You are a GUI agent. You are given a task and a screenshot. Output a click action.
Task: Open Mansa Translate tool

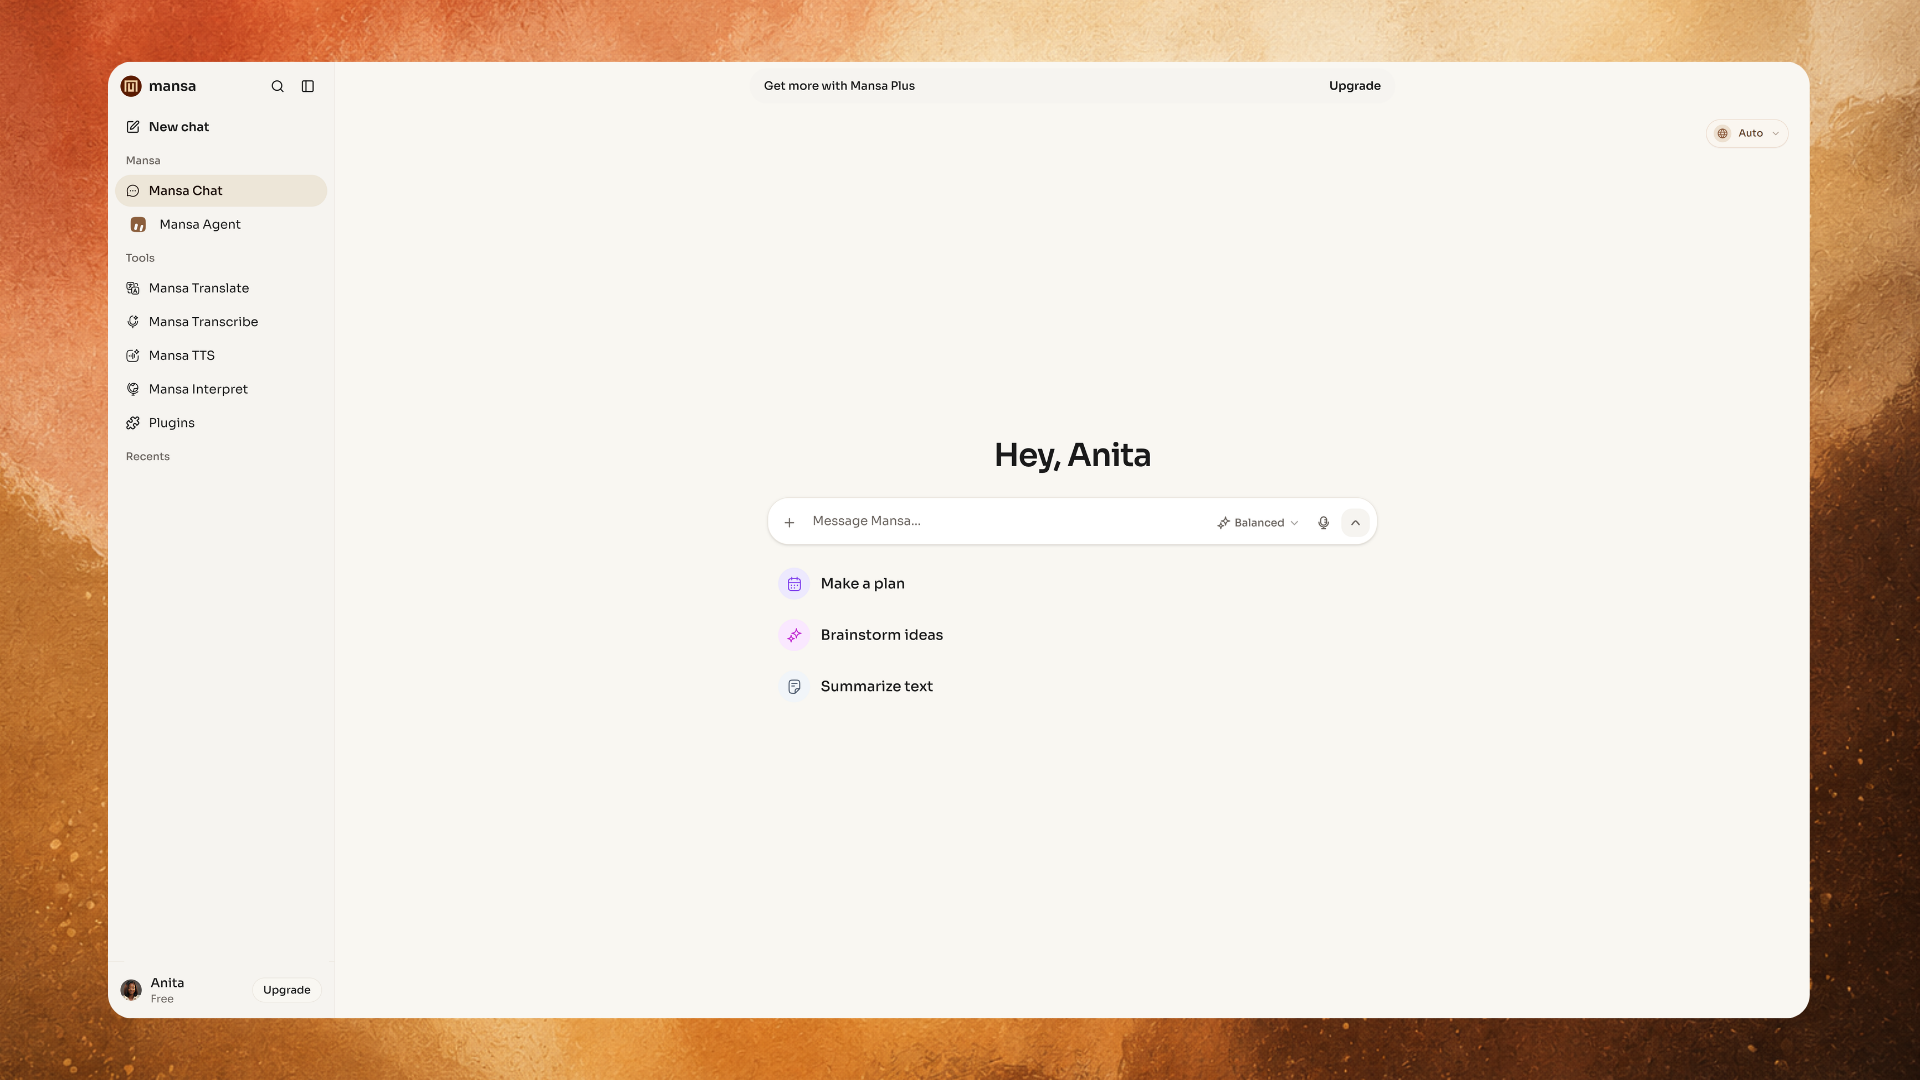coord(221,288)
